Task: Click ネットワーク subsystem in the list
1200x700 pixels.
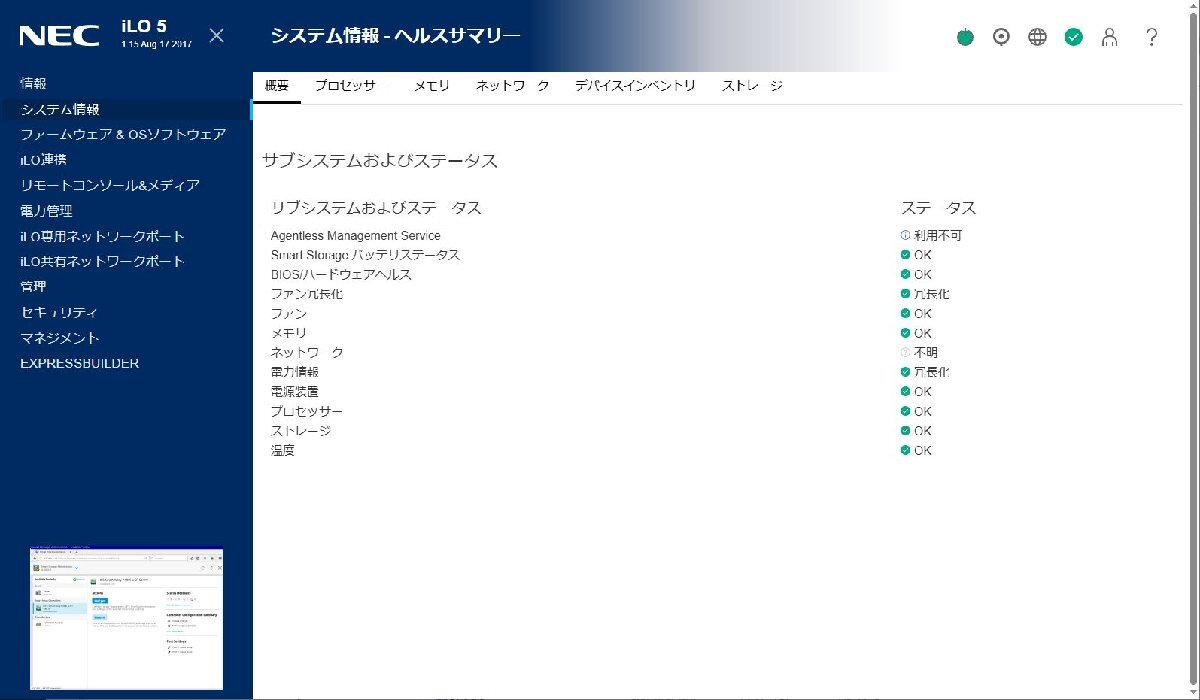Action: (x=307, y=352)
